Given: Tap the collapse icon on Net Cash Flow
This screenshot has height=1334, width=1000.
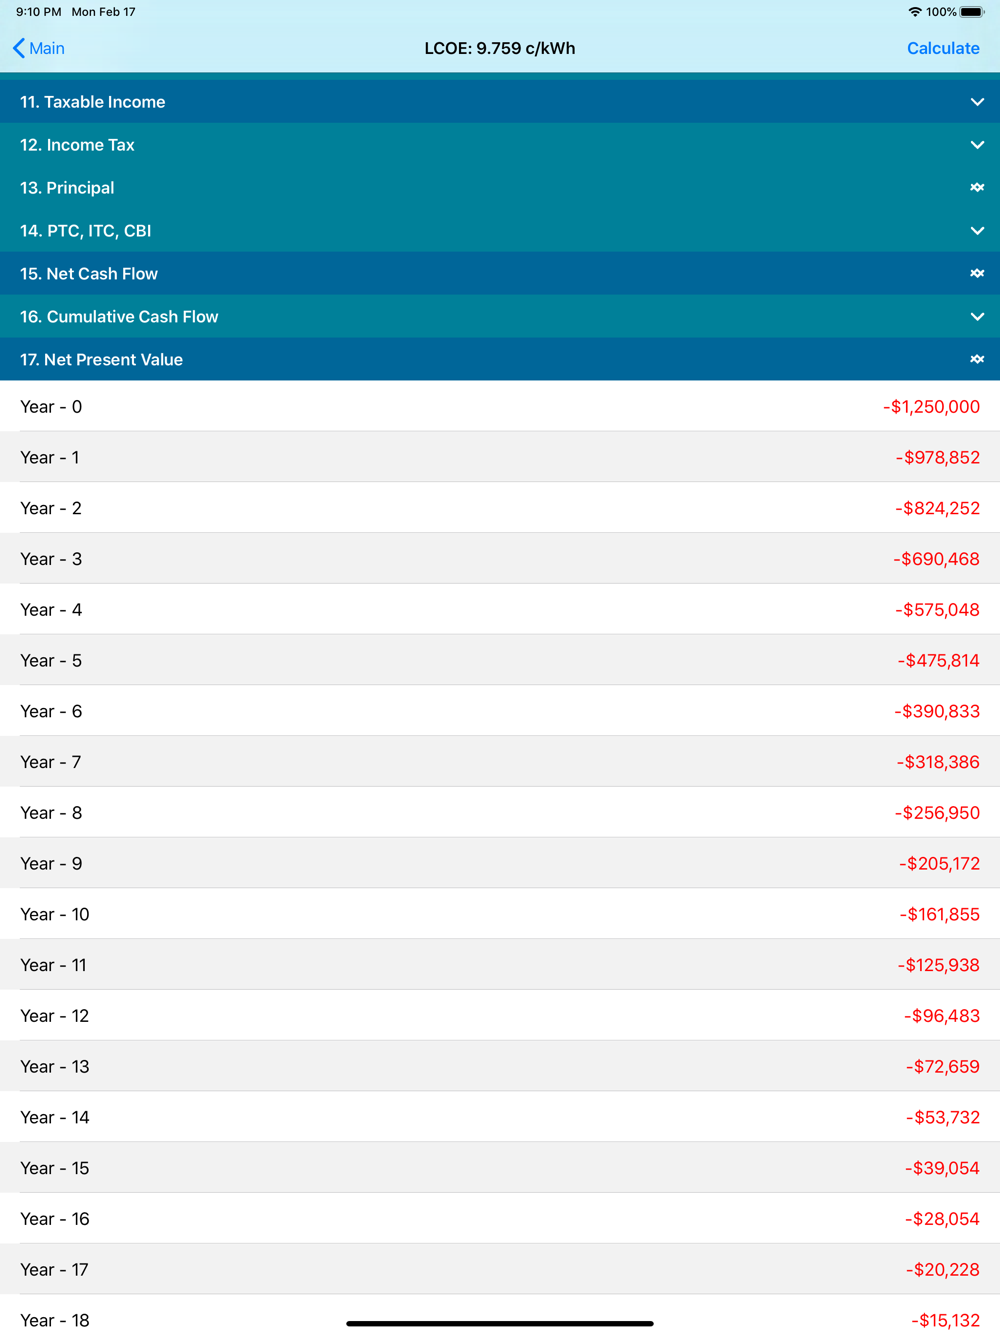Looking at the screenshot, I should point(977,274).
